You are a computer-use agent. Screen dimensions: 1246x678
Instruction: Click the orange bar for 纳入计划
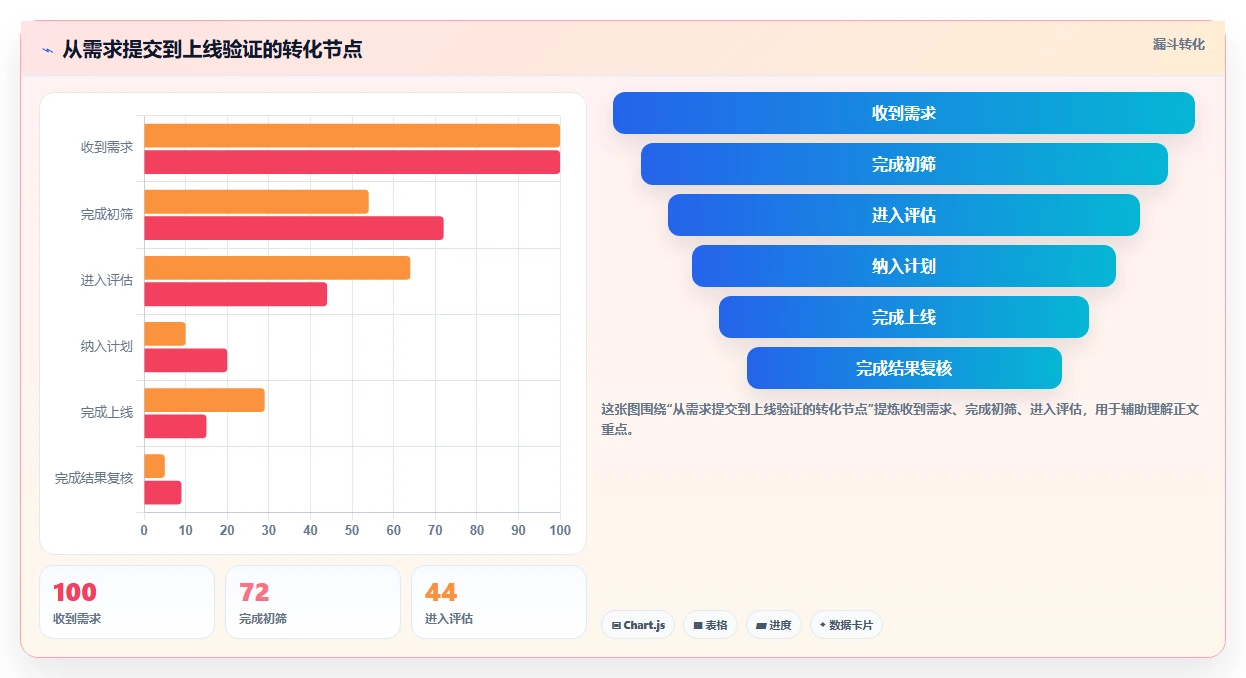pos(165,334)
